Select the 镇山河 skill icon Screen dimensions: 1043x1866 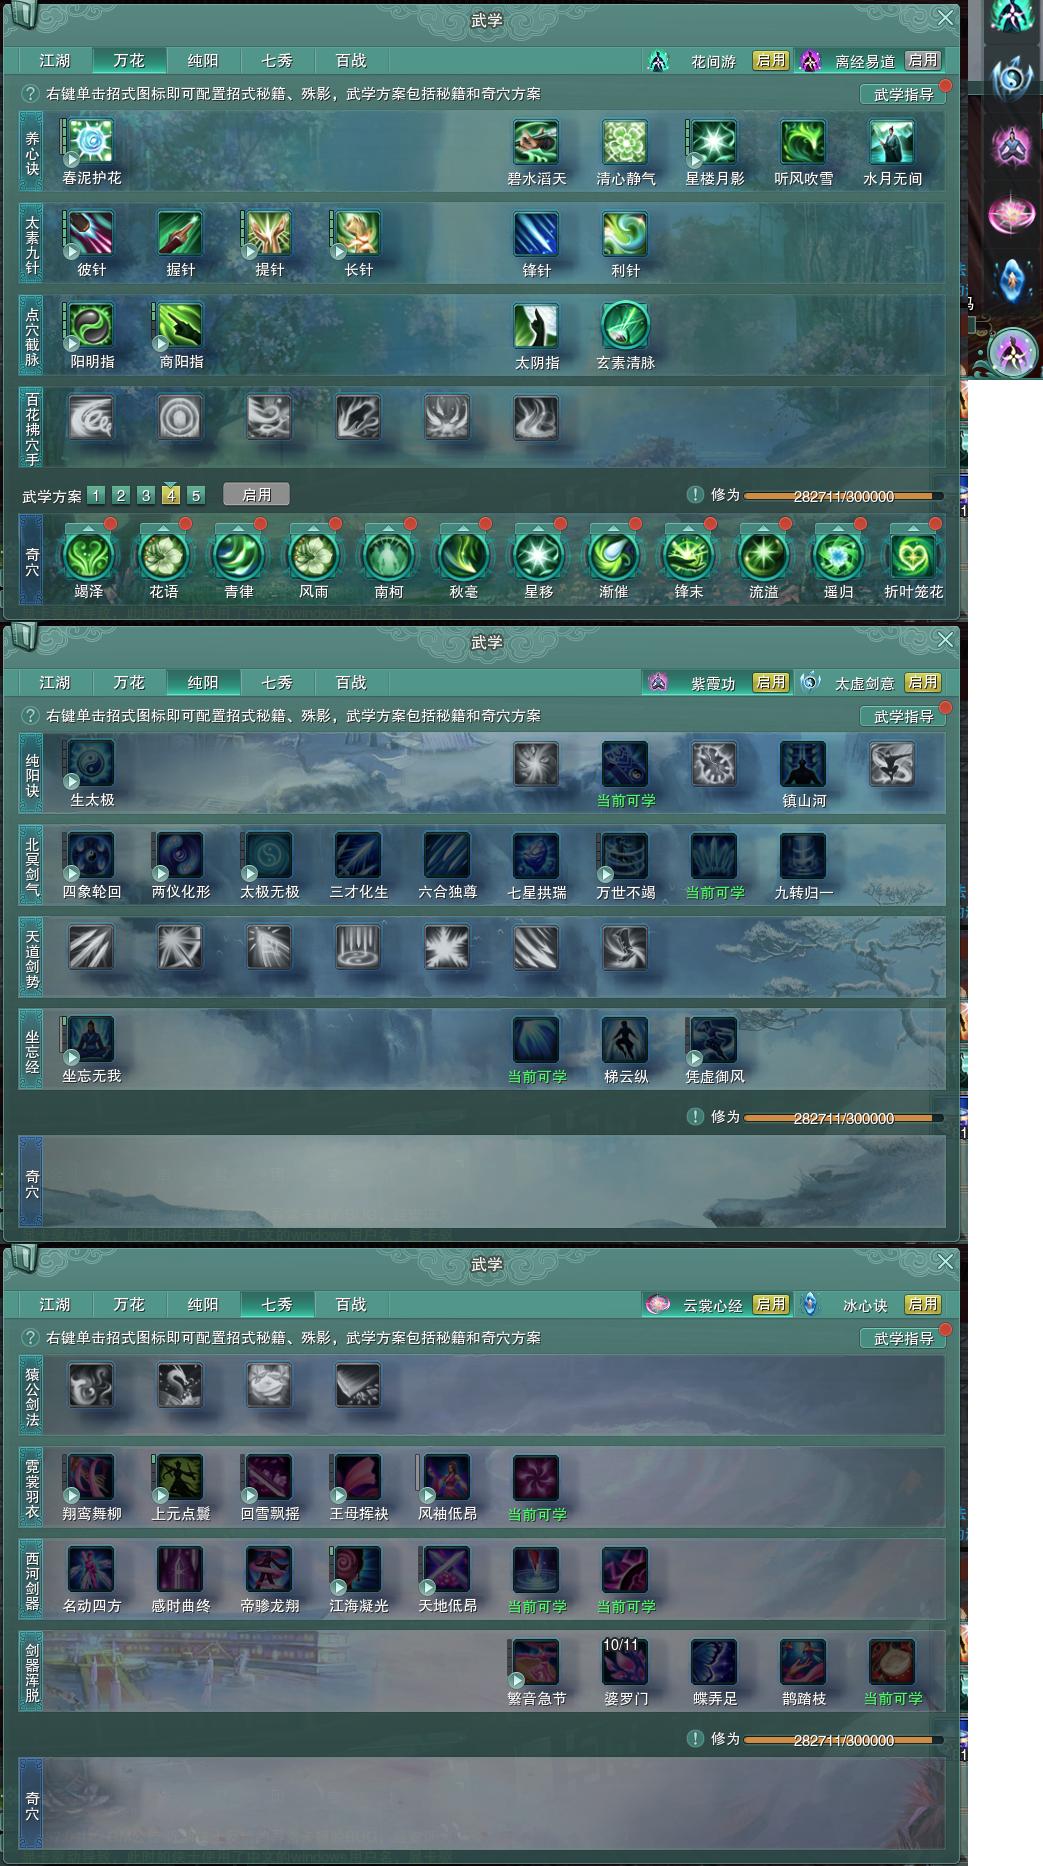(803, 765)
